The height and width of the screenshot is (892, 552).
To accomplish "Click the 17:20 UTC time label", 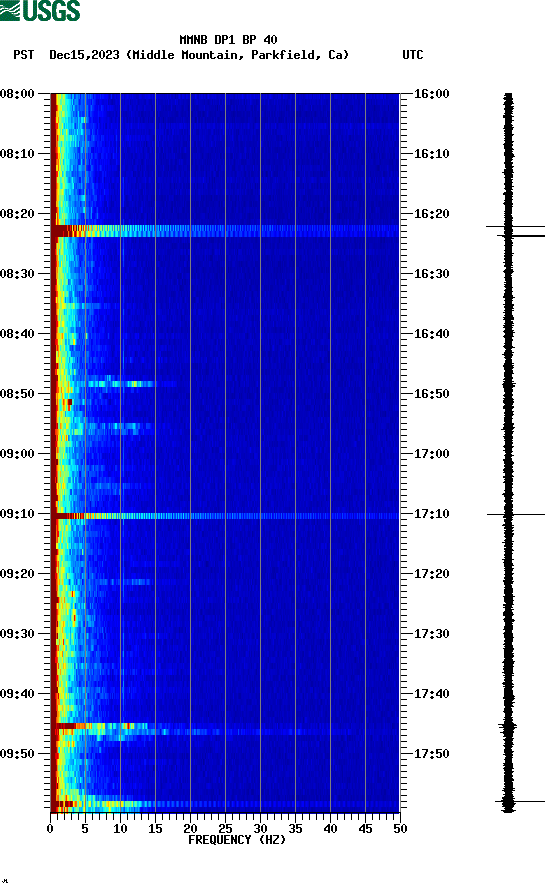I will [x=431, y=573].
